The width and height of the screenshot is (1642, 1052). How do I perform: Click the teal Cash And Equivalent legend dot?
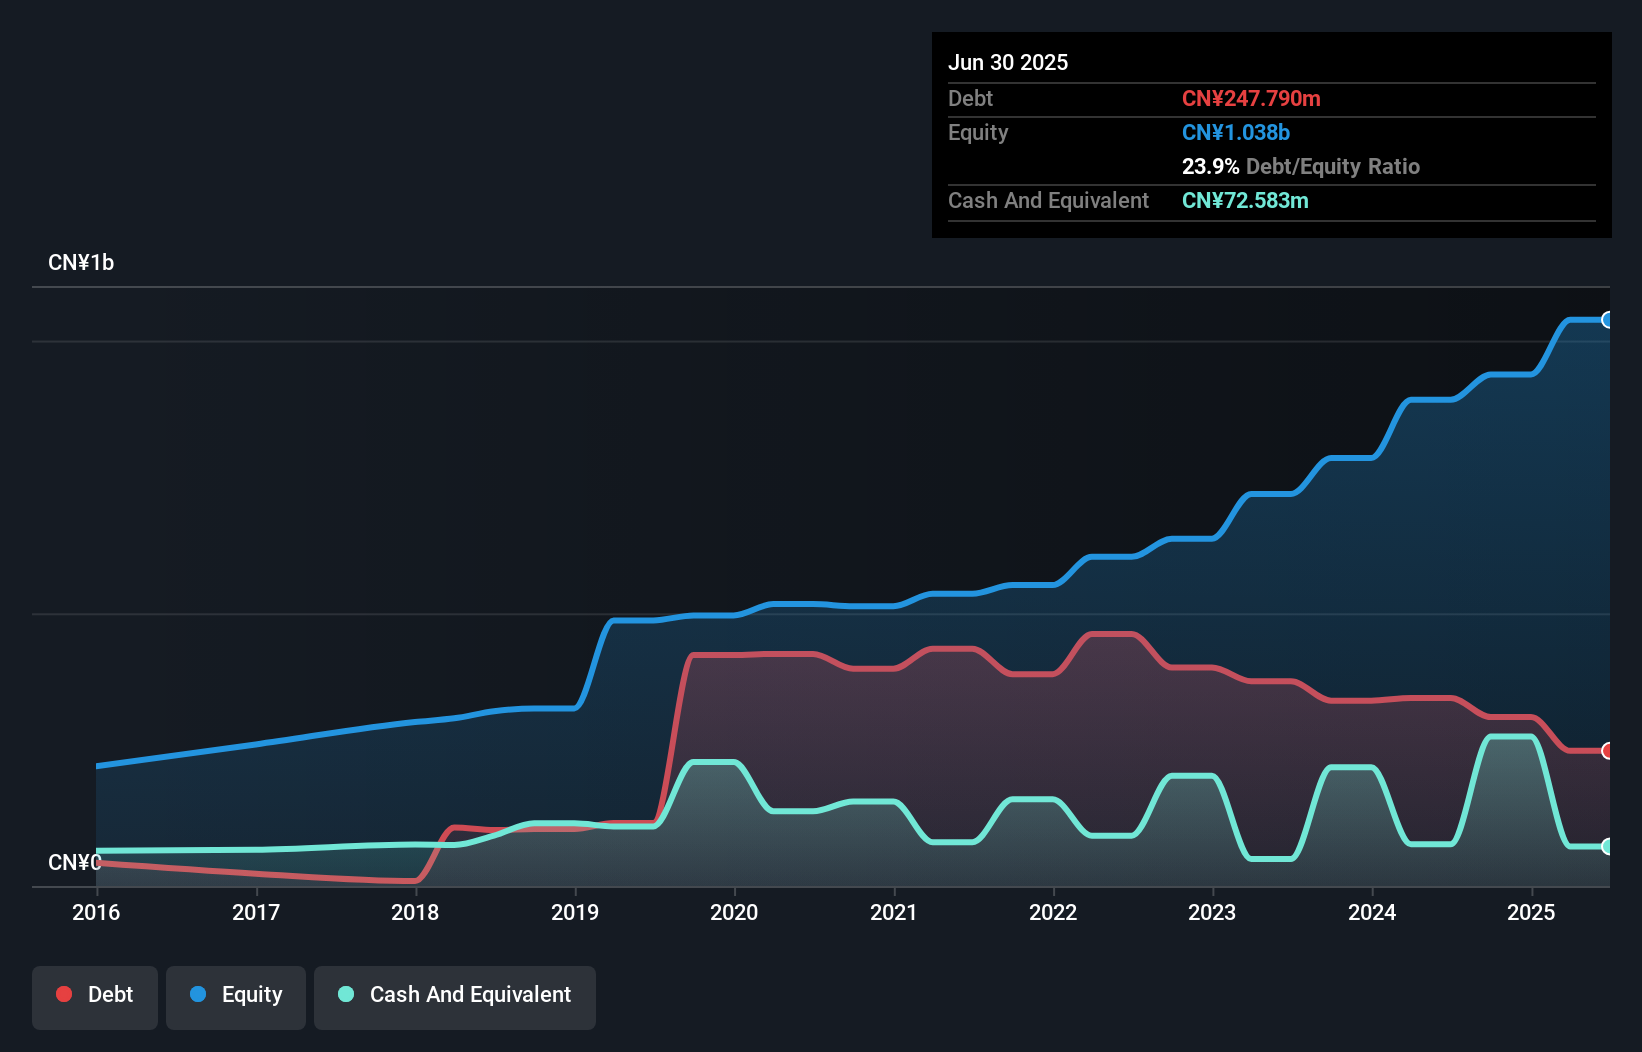(x=345, y=994)
